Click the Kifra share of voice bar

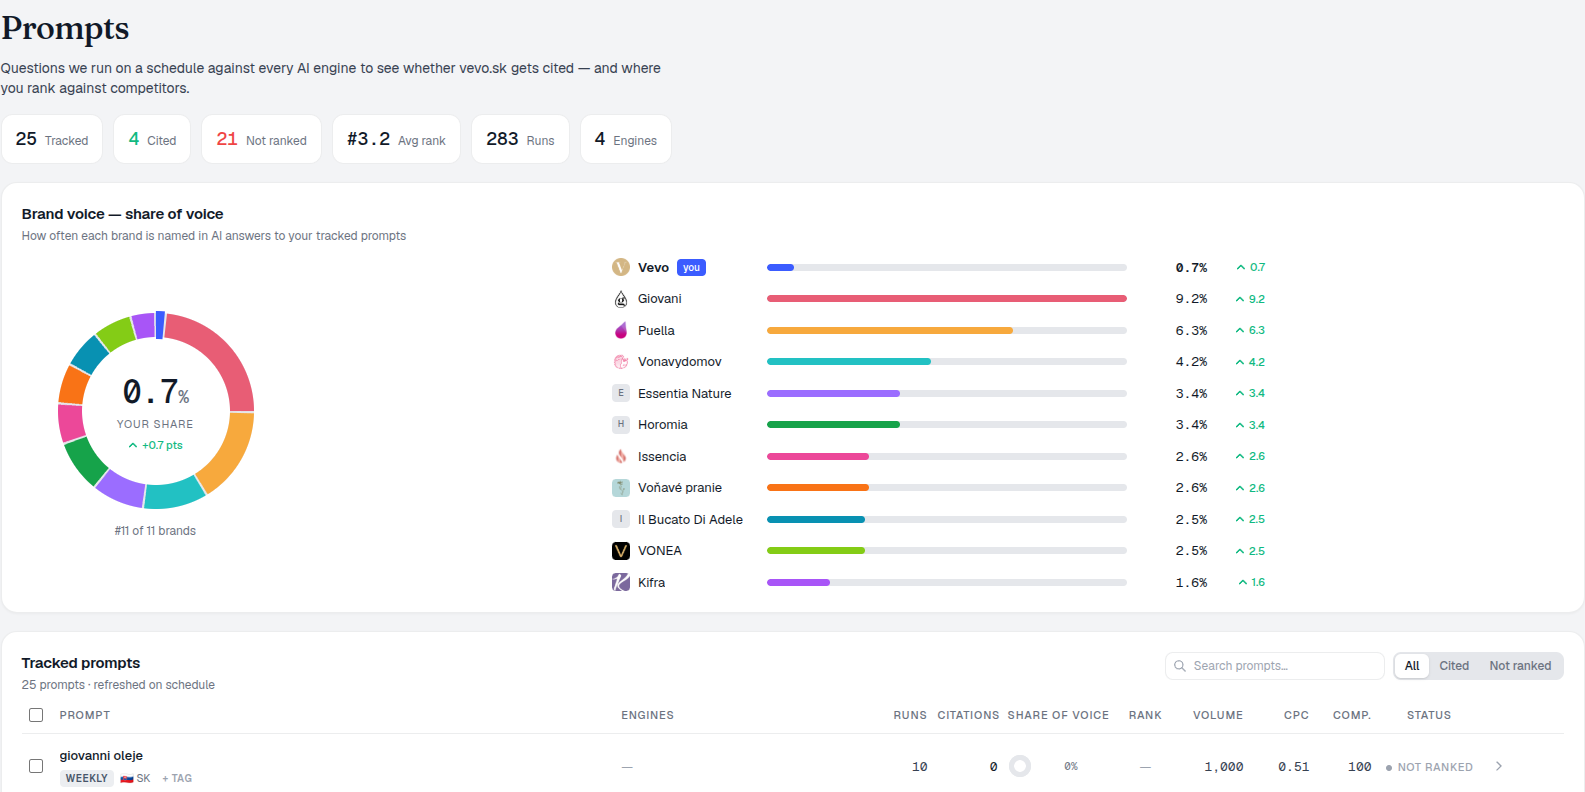(947, 582)
